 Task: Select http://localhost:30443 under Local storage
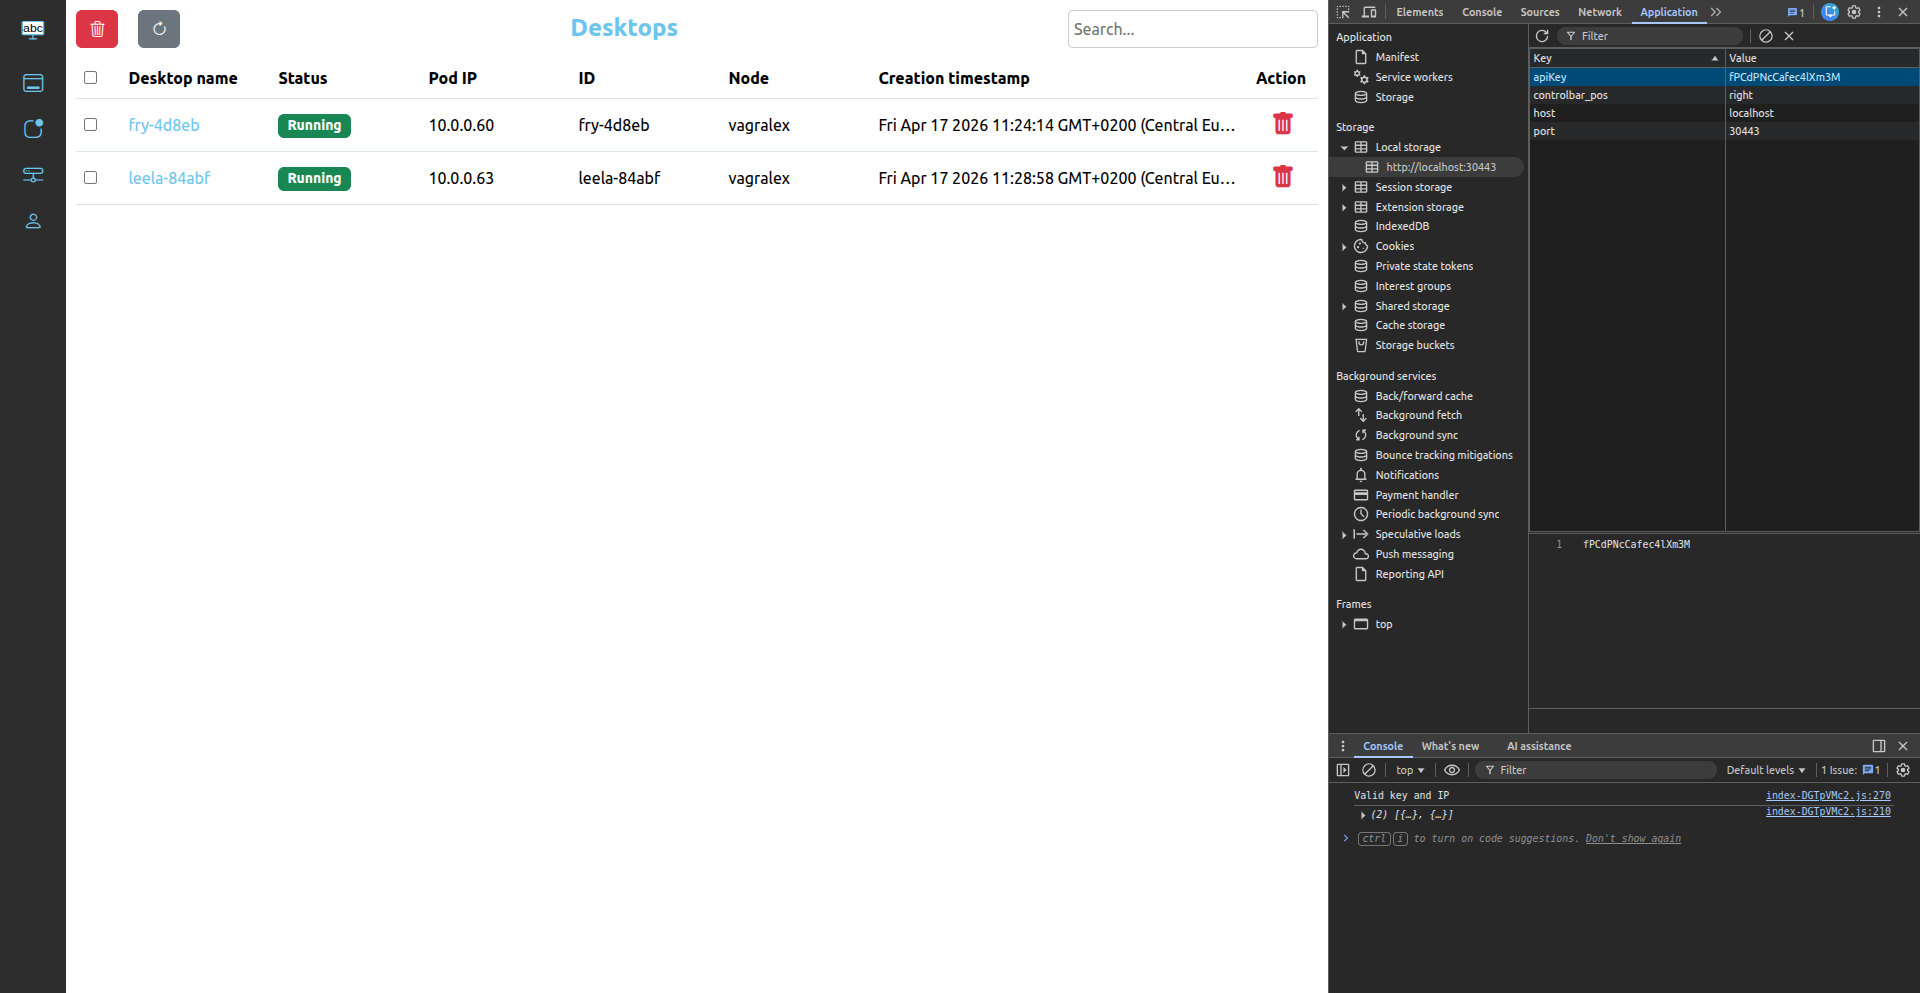click(1440, 167)
